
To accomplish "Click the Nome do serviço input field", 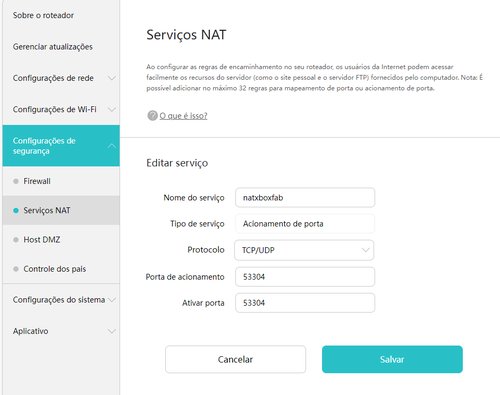I will coord(305,198).
